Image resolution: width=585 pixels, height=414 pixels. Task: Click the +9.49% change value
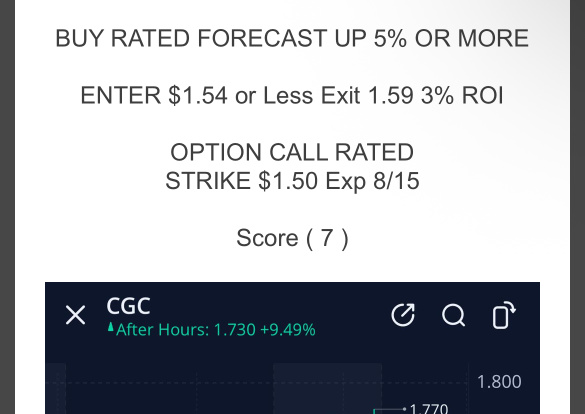click(x=288, y=330)
